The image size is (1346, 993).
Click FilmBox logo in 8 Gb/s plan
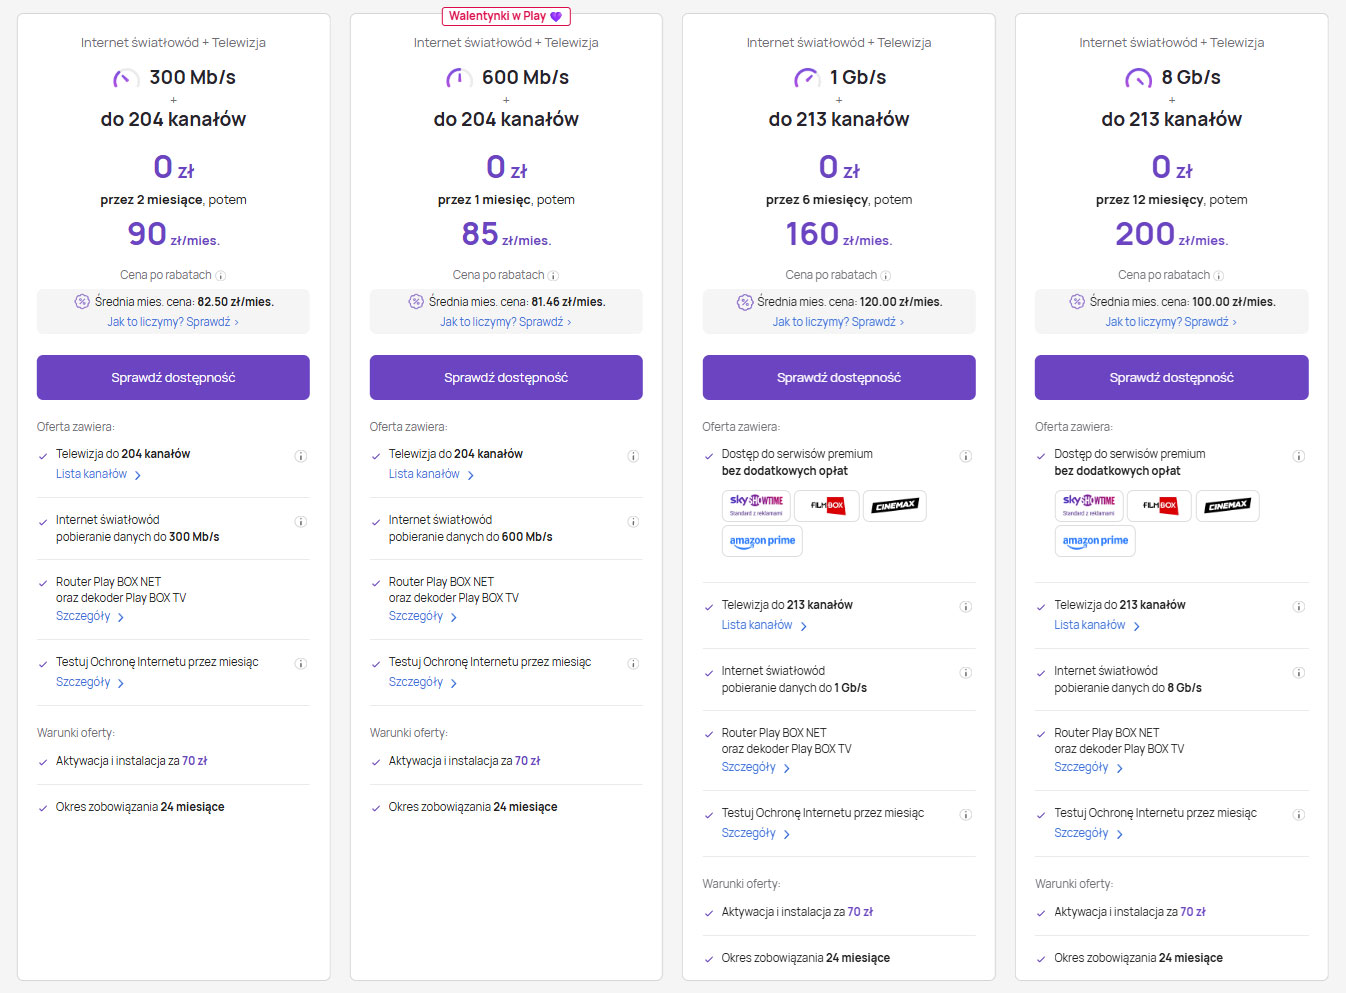pos(1160,506)
